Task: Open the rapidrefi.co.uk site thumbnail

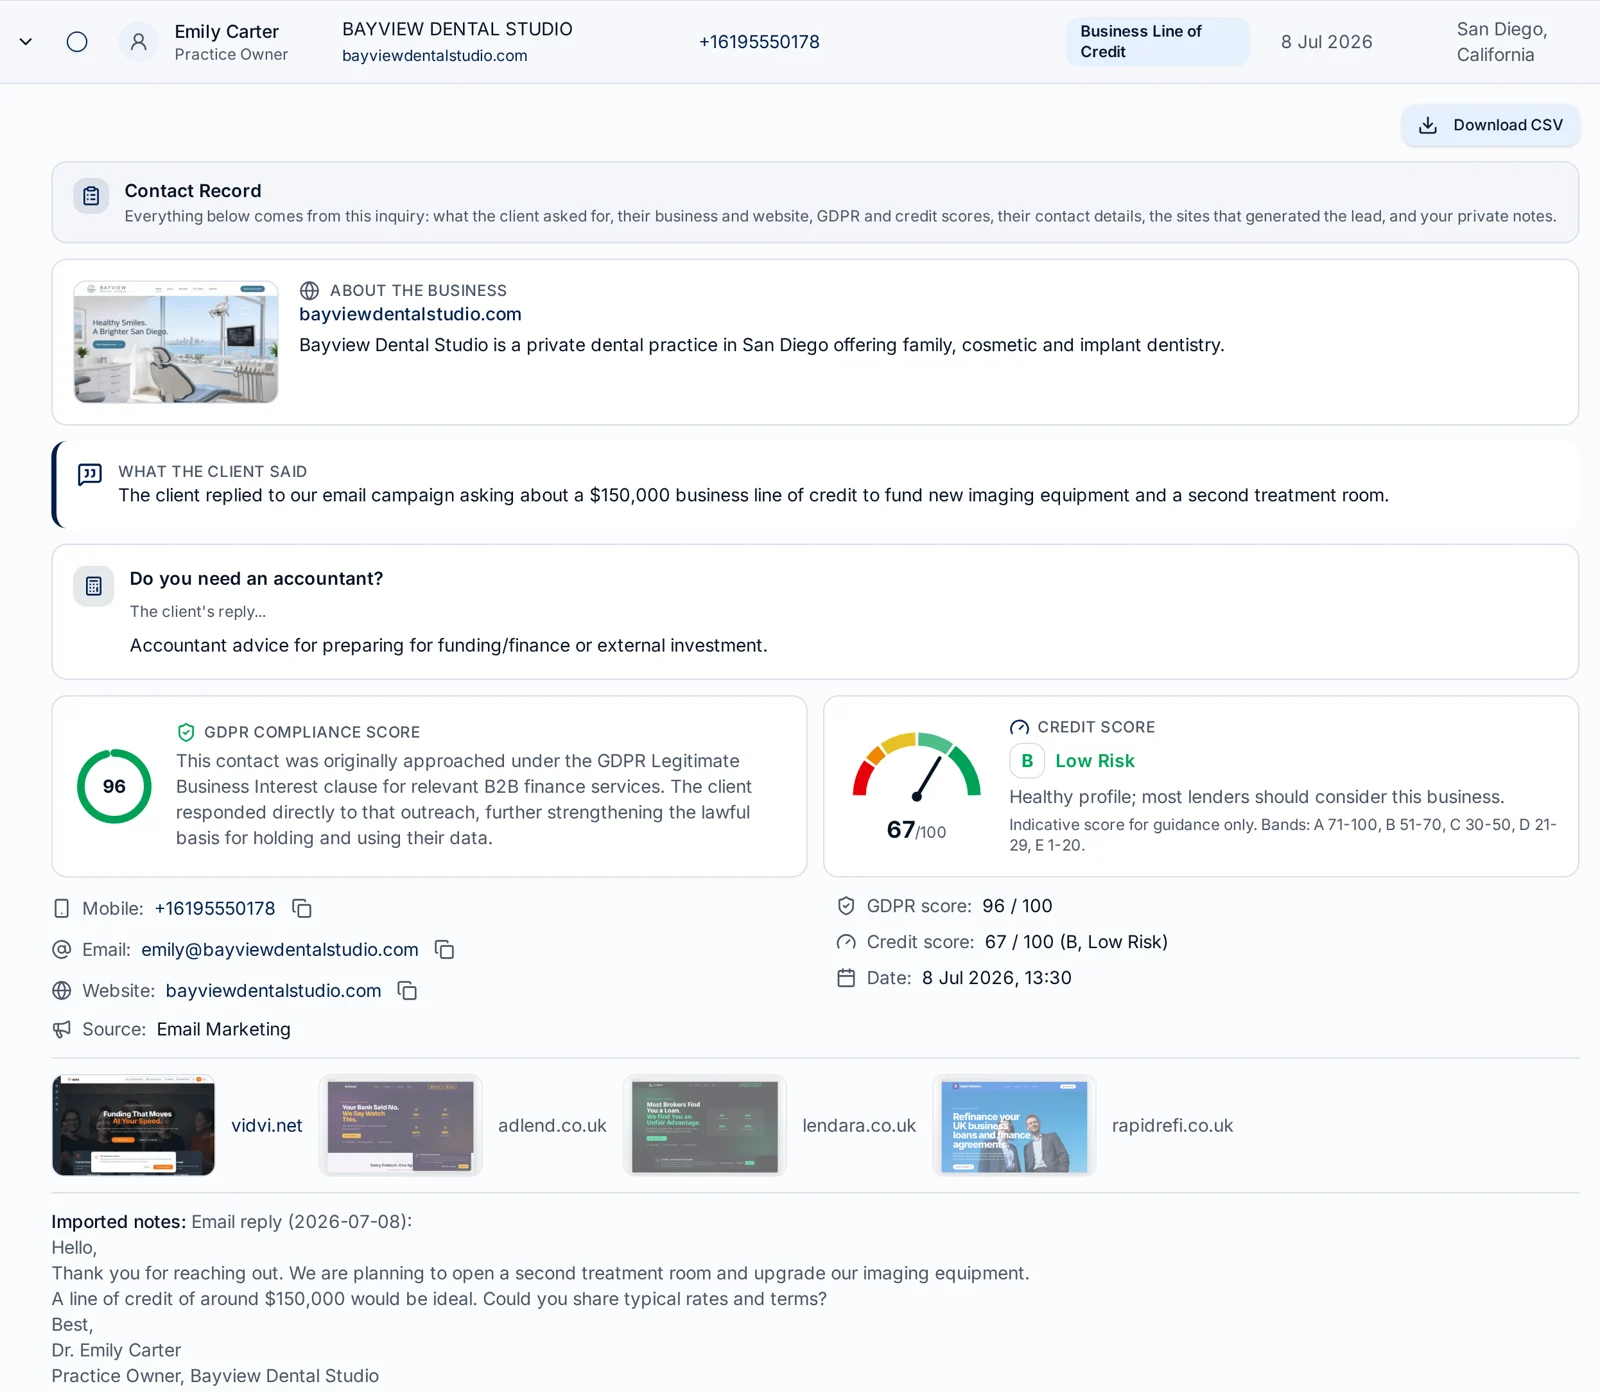Action: (x=1014, y=1125)
